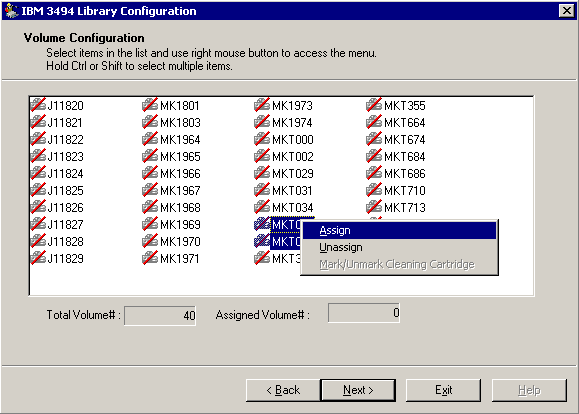The width and height of the screenshot is (579, 414).
Task: Click the Total Volume# field showing 40
Action: pos(160,315)
